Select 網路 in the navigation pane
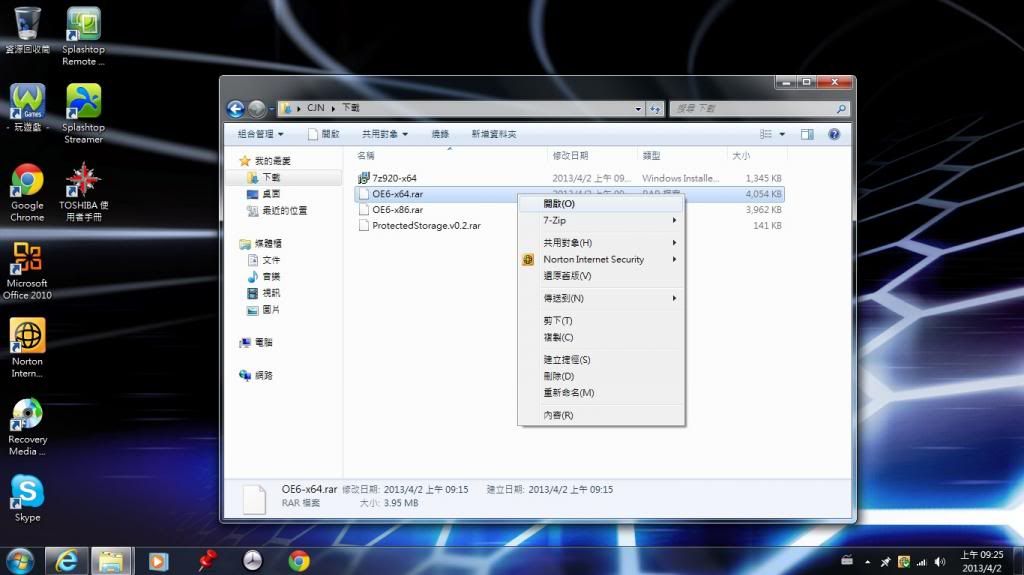The width and height of the screenshot is (1024, 575). click(256, 375)
